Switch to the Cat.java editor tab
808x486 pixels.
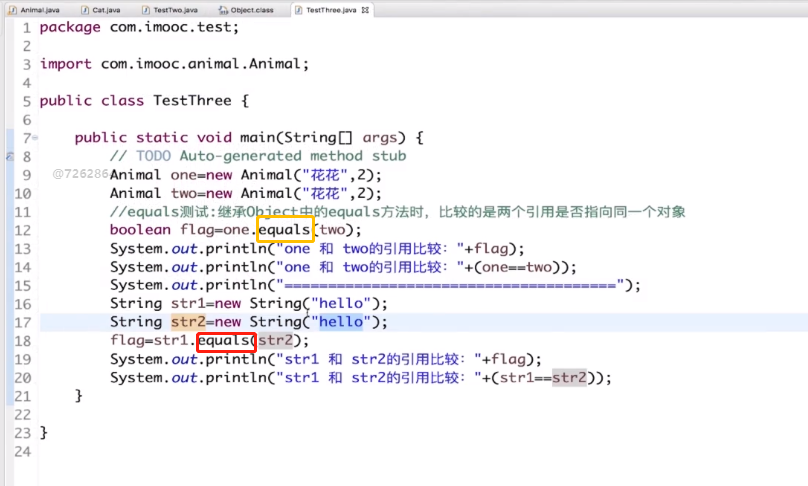101,10
